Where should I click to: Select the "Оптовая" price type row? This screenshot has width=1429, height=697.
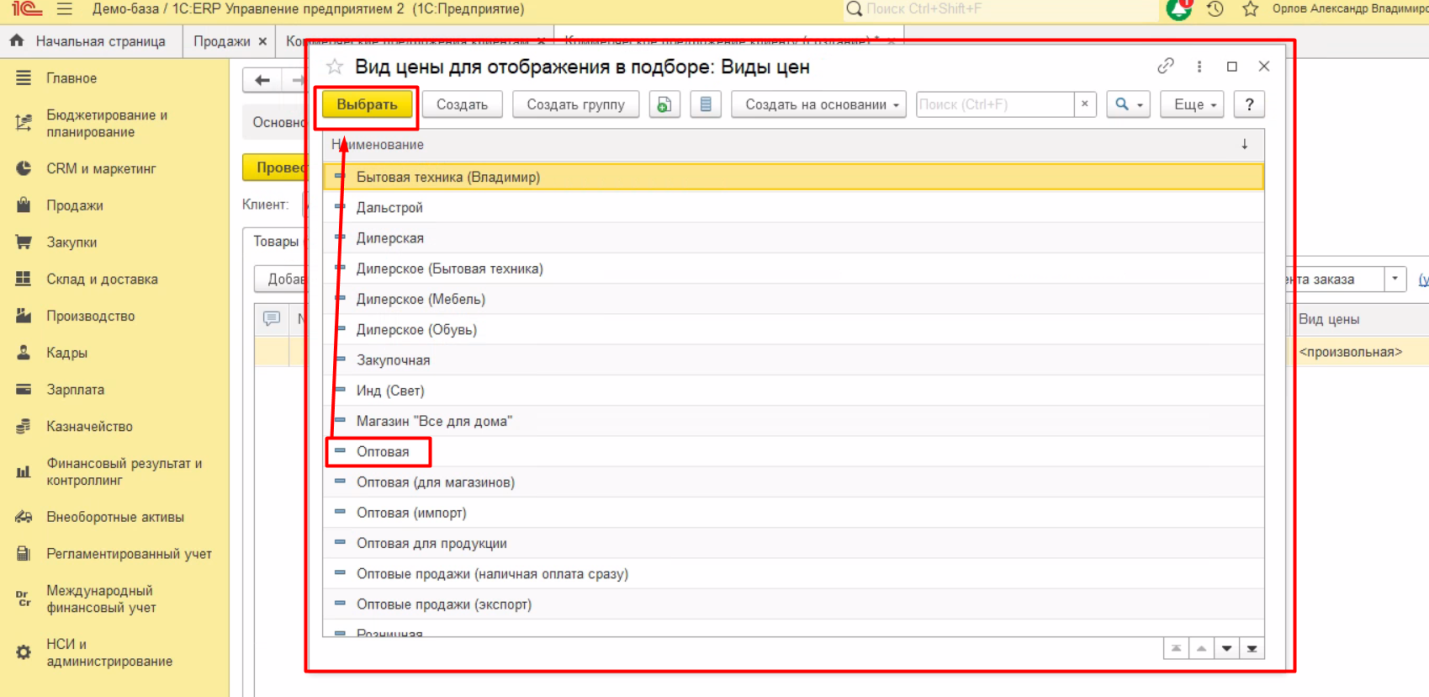pyautogui.click(x=383, y=452)
